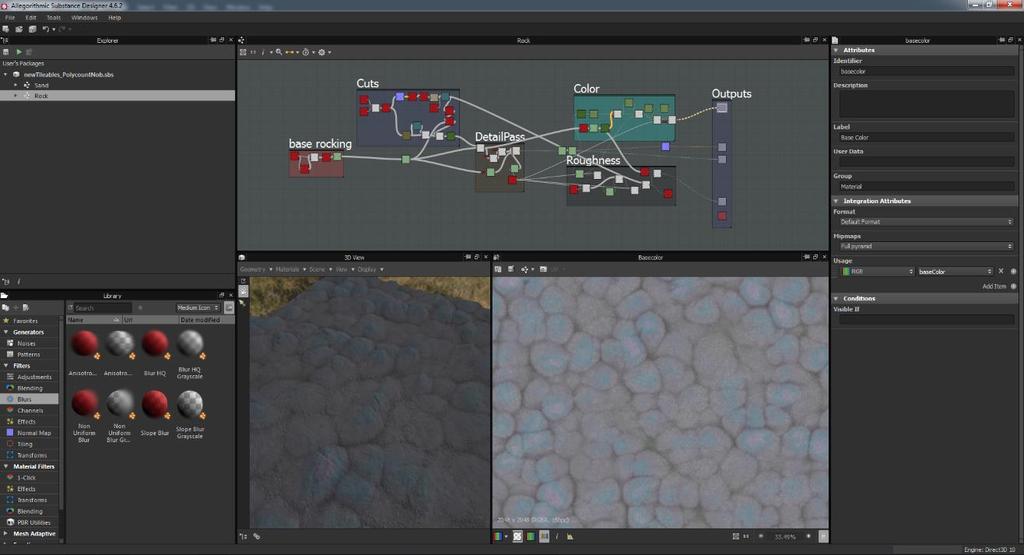Click Add Item in Usage section
The image size is (1024, 555).
click(x=994, y=286)
